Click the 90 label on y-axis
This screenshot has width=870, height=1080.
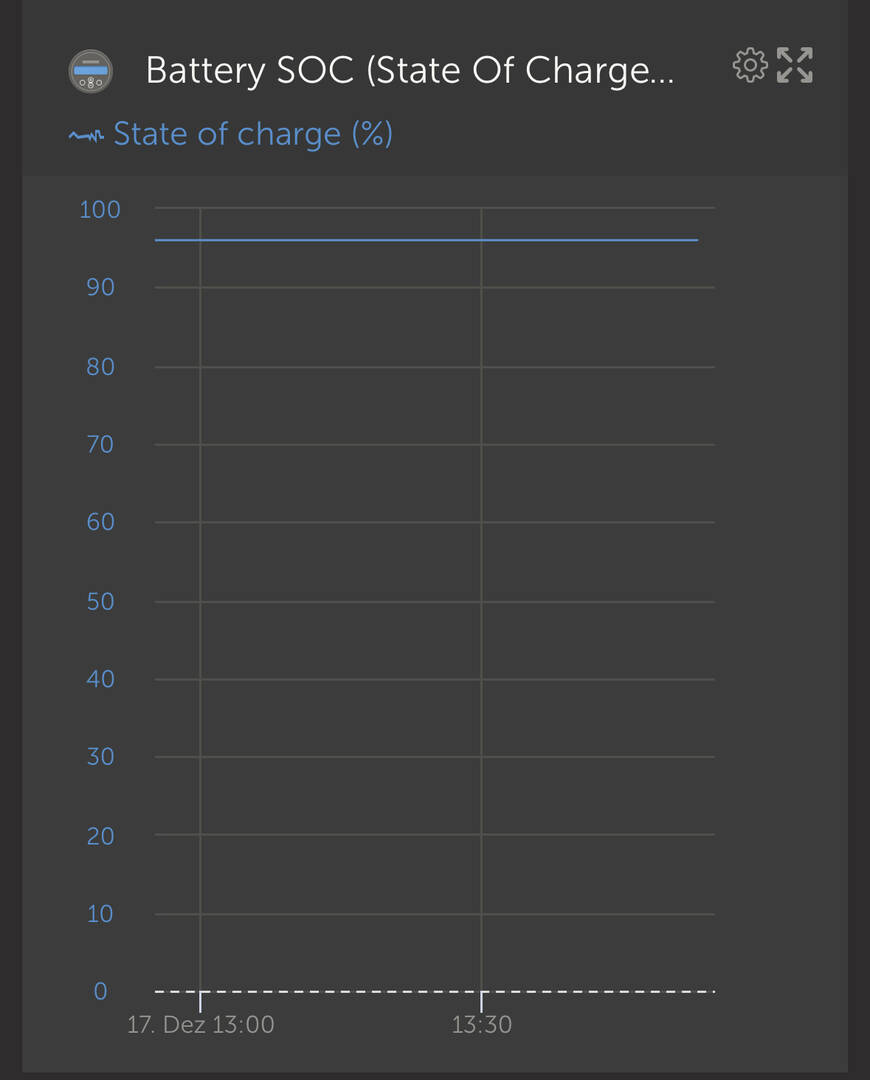pos(101,287)
